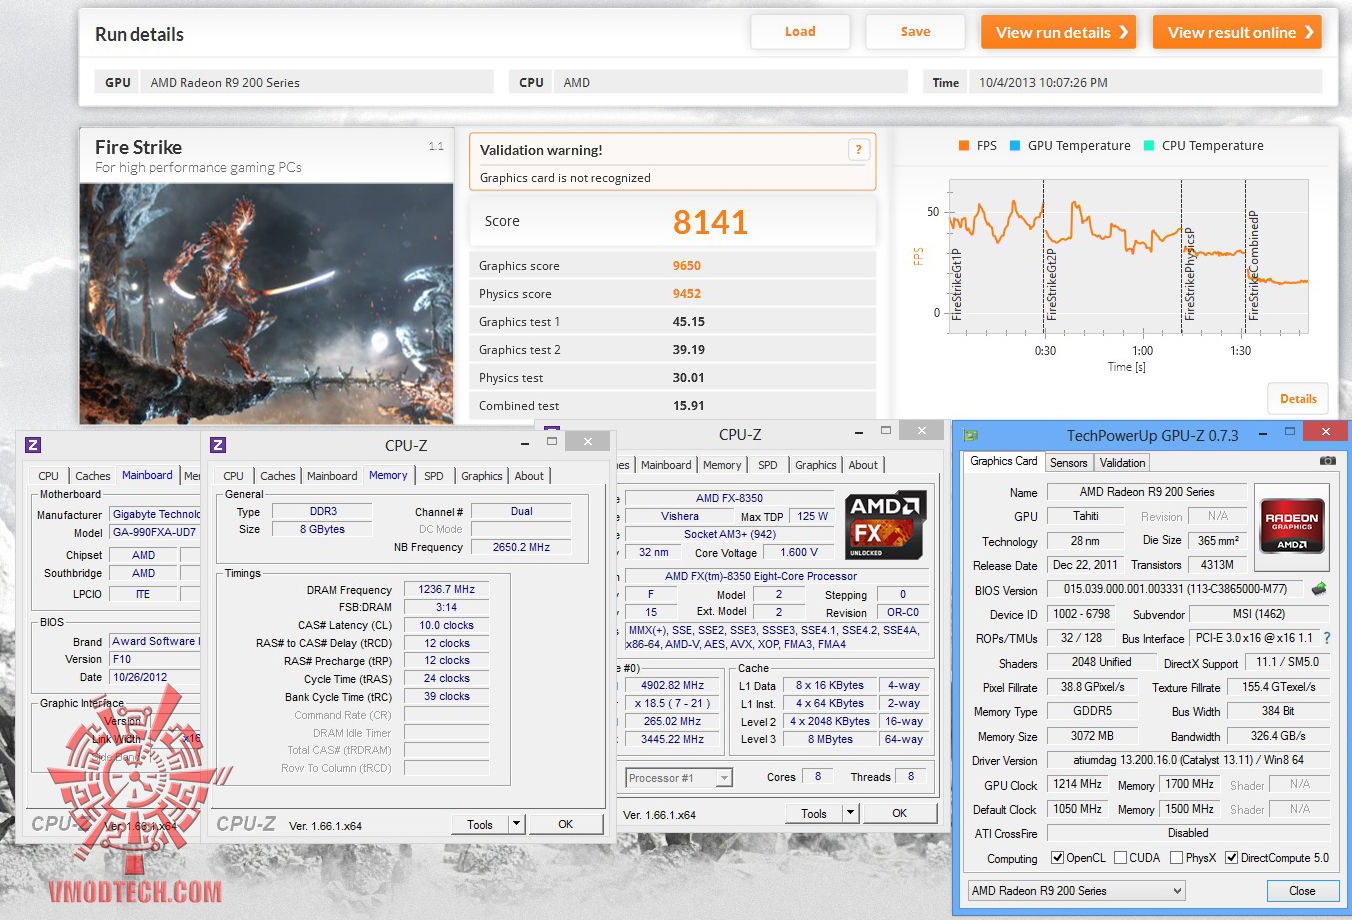Click the FireStrikeCombinedP marker on the chart

pos(1253,265)
